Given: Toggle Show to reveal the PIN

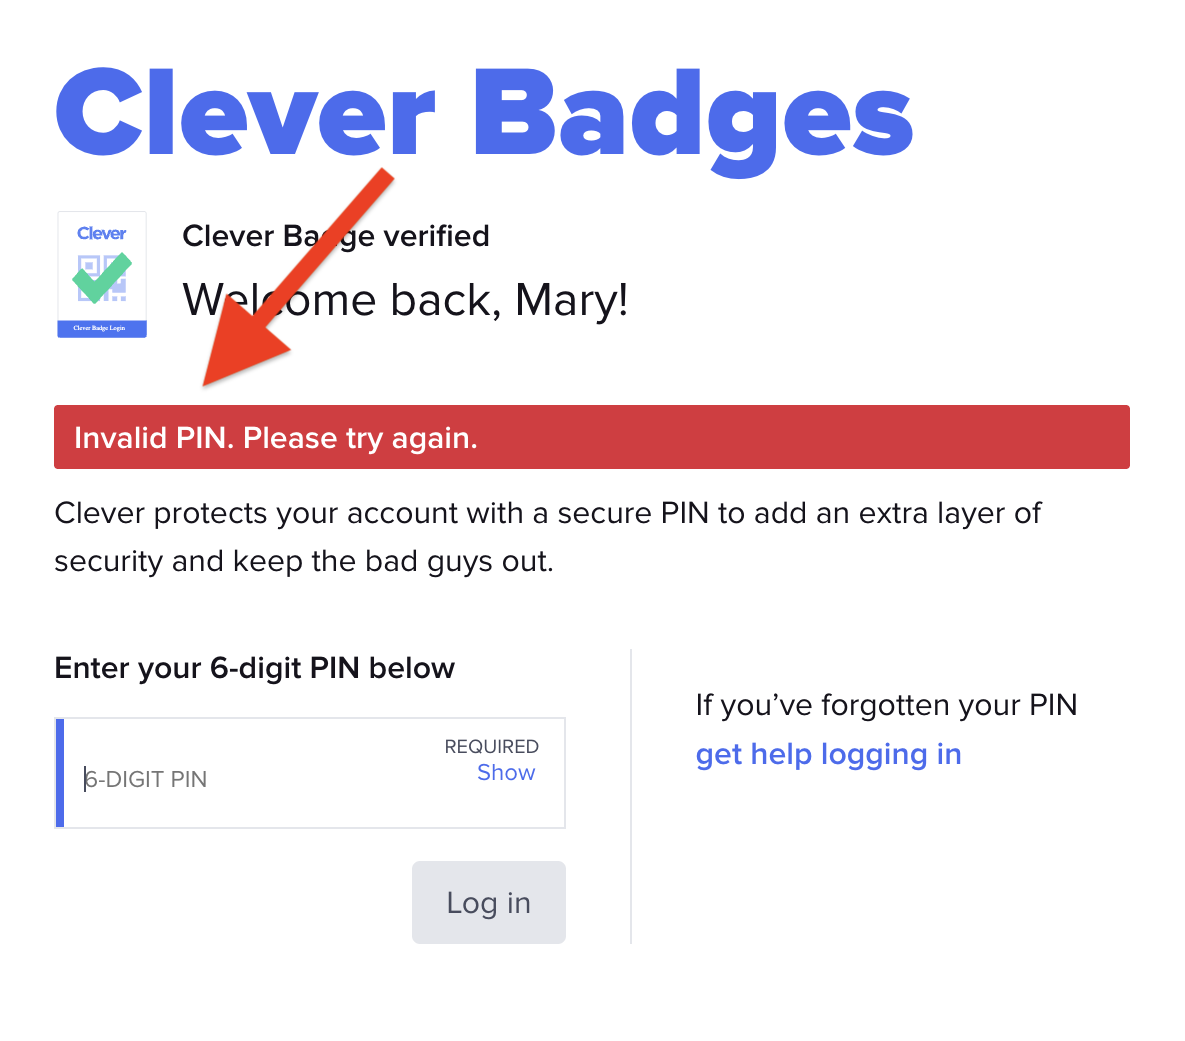Looking at the screenshot, I should pos(506,772).
